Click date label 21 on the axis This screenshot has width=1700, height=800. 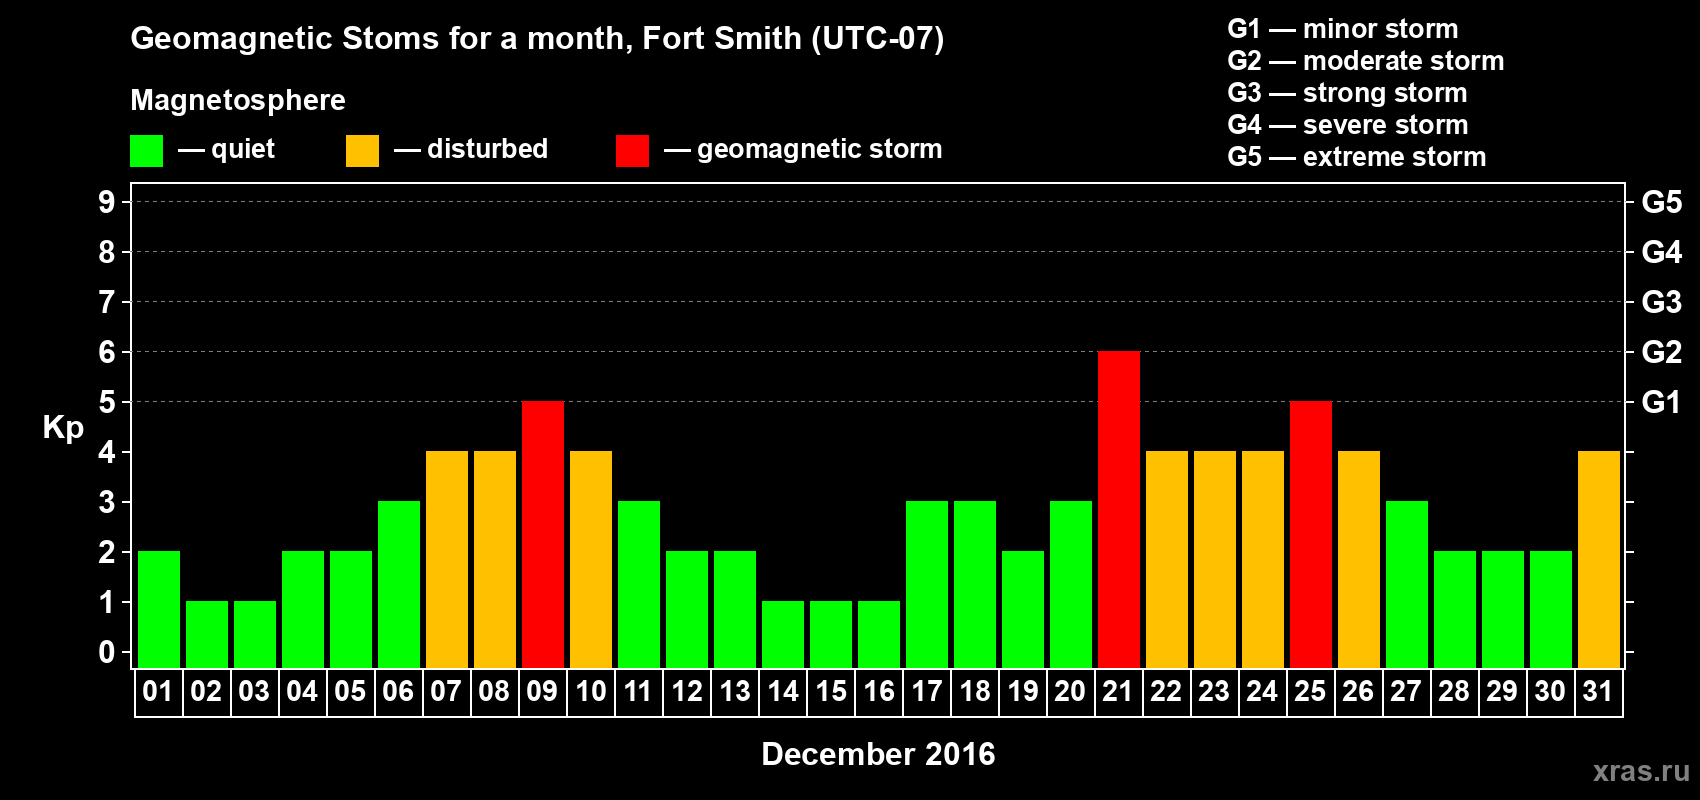(1118, 692)
